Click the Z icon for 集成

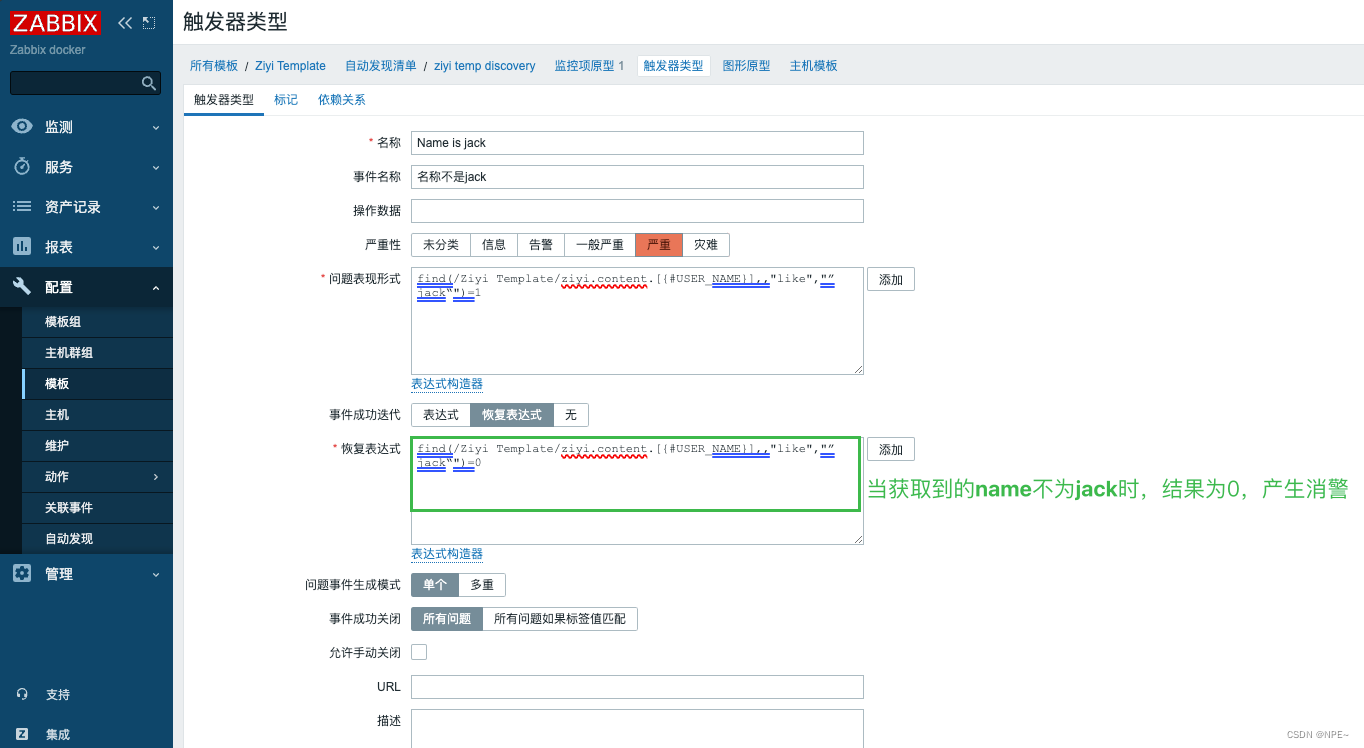coord(22,734)
